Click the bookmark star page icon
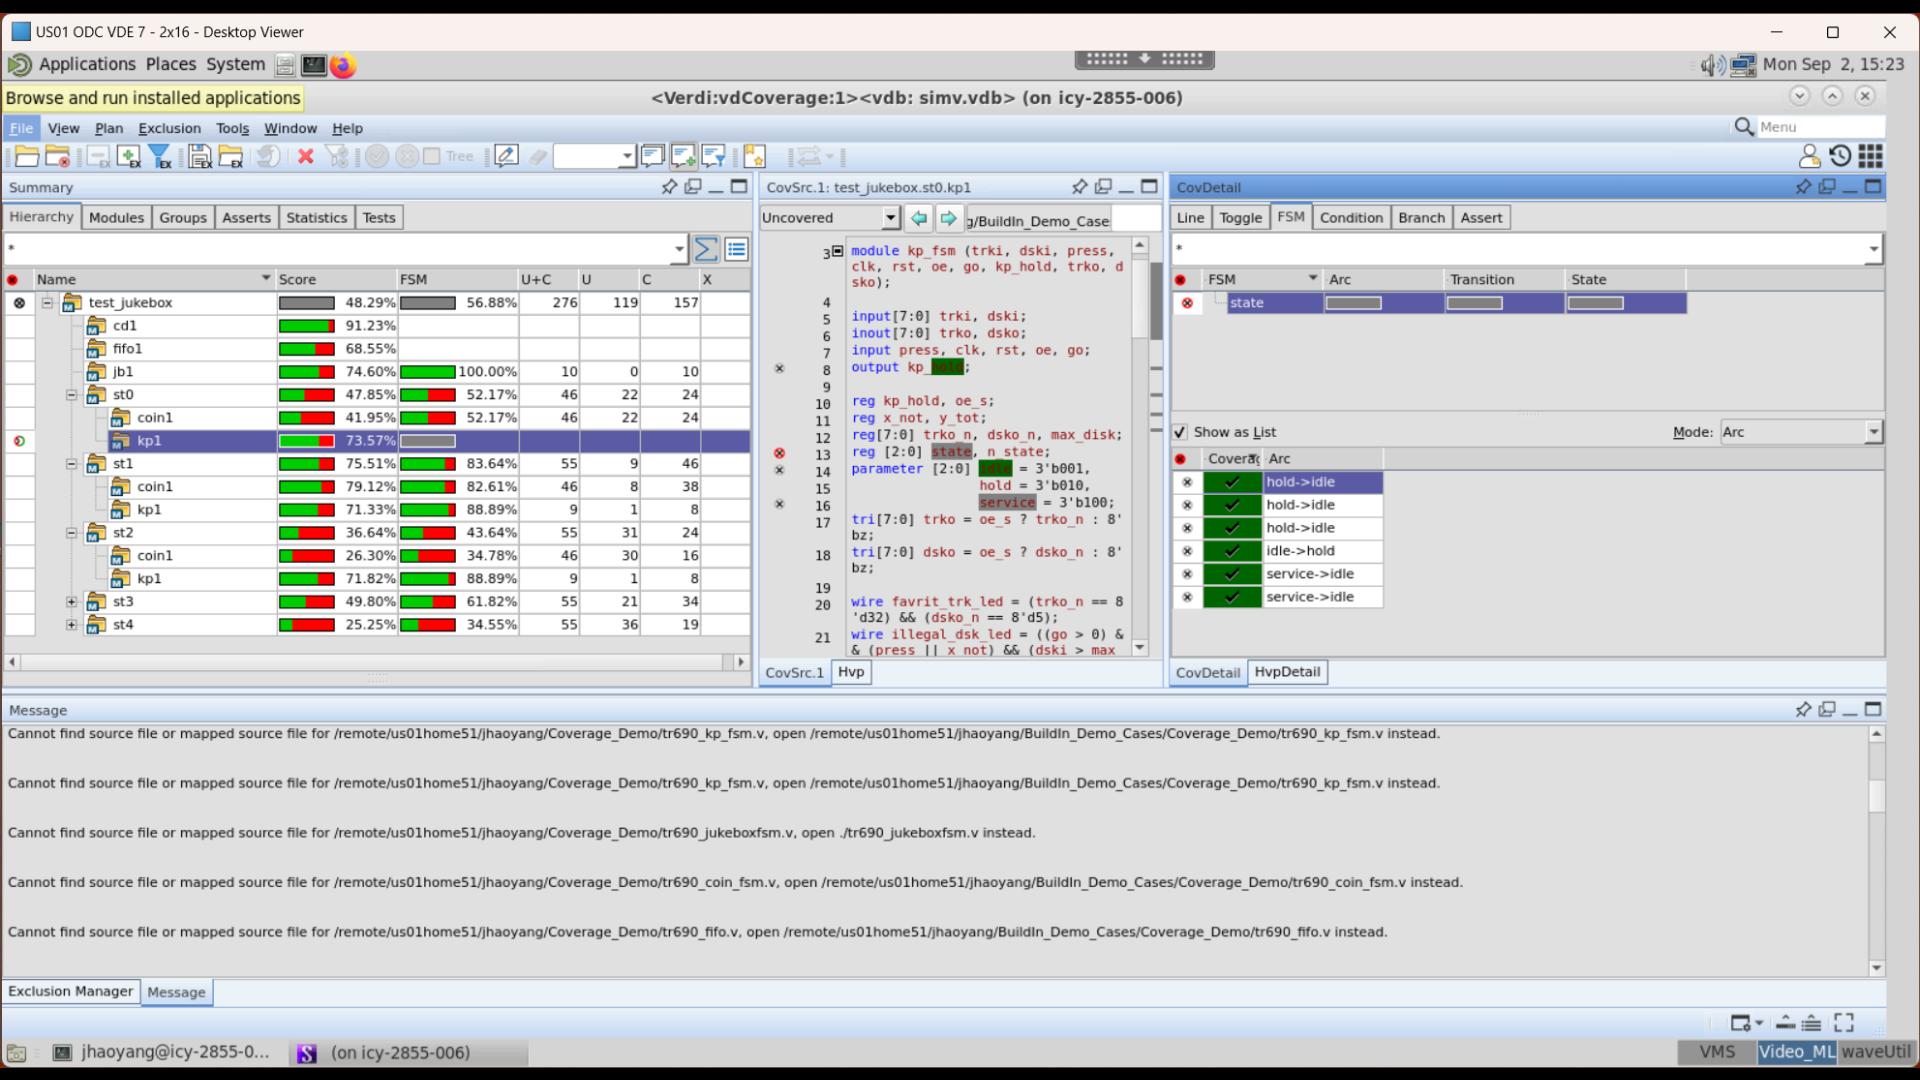Viewport: 1920px width, 1080px height. [x=755, y=157]
